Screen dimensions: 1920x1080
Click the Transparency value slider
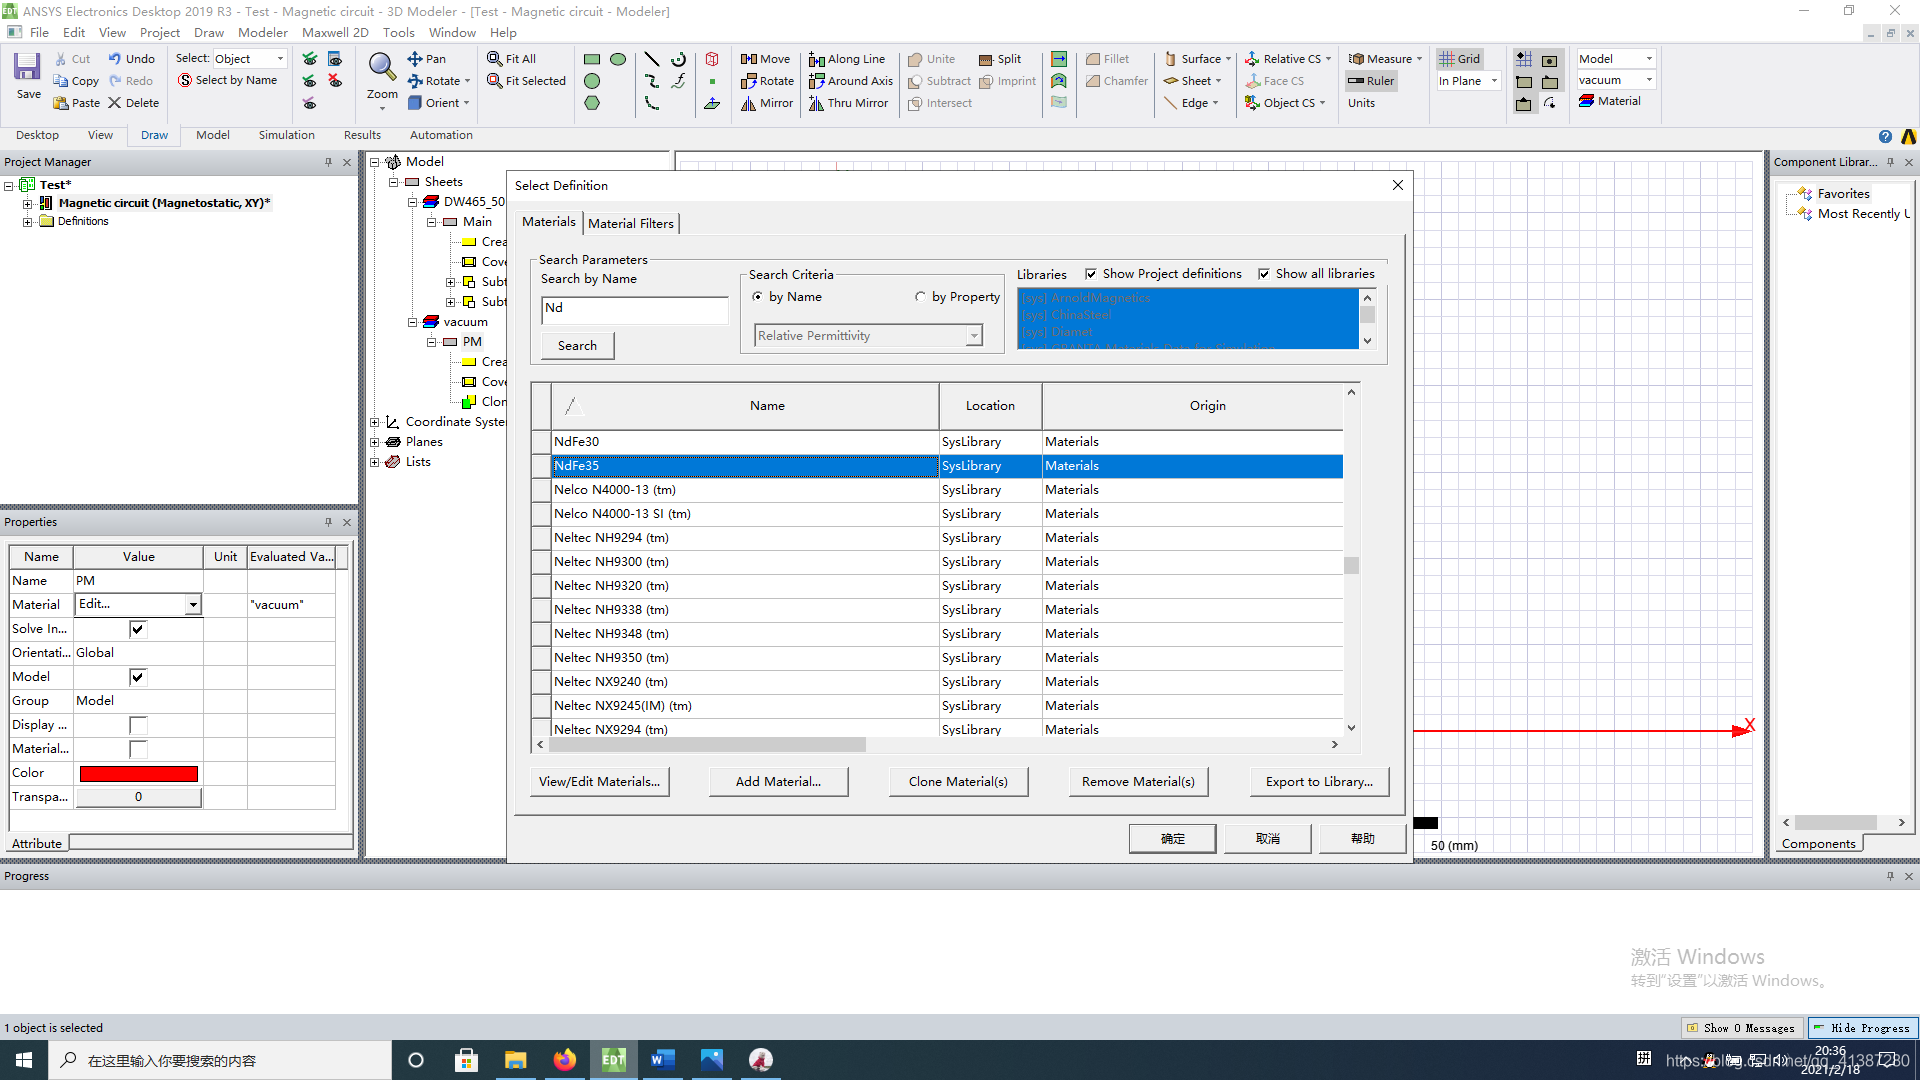pyautogui.click(x=138, y=797)
